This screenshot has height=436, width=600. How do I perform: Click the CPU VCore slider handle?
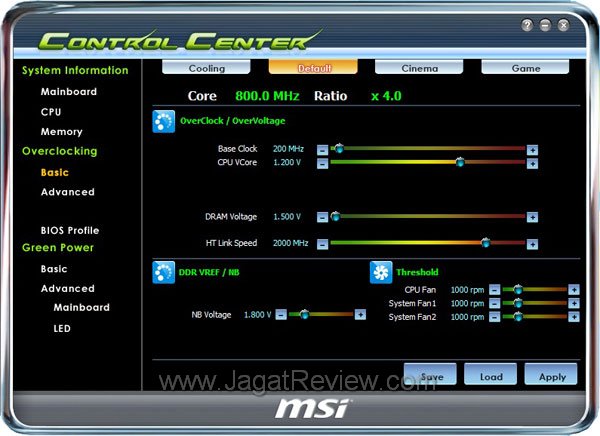point(460,162)
